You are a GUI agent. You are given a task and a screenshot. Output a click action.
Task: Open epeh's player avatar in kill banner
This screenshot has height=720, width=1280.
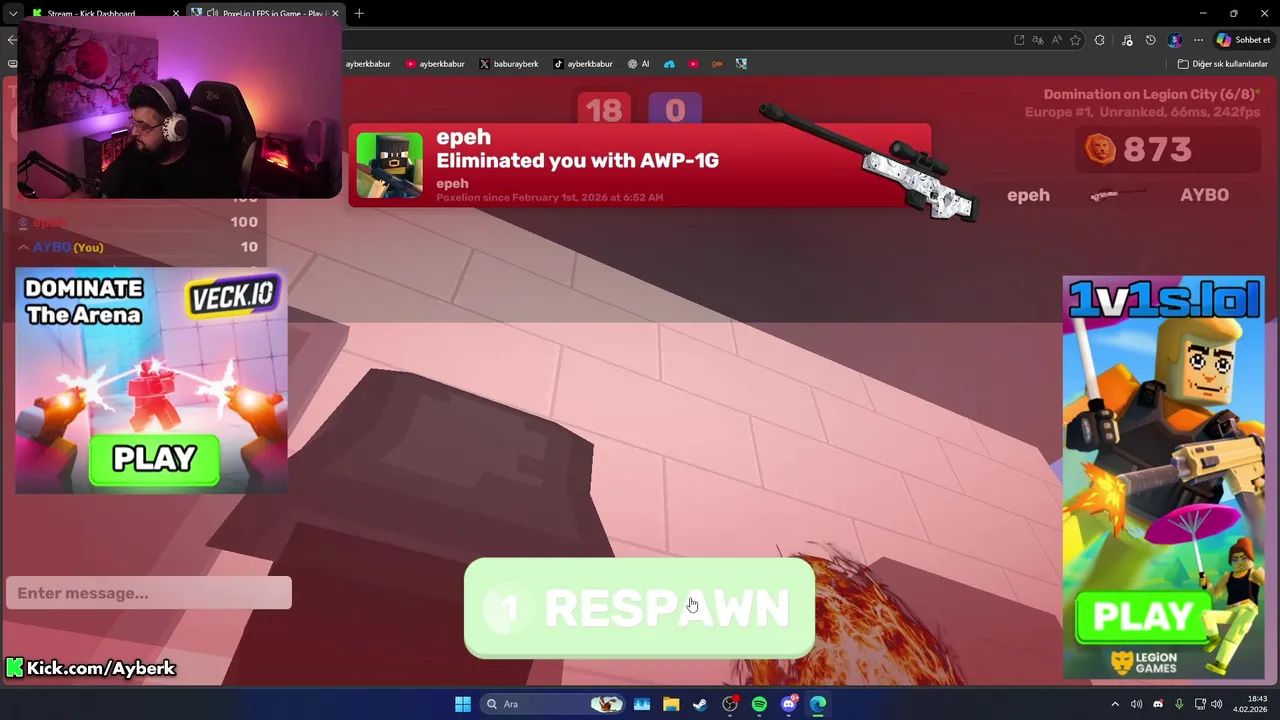(389, 165)
